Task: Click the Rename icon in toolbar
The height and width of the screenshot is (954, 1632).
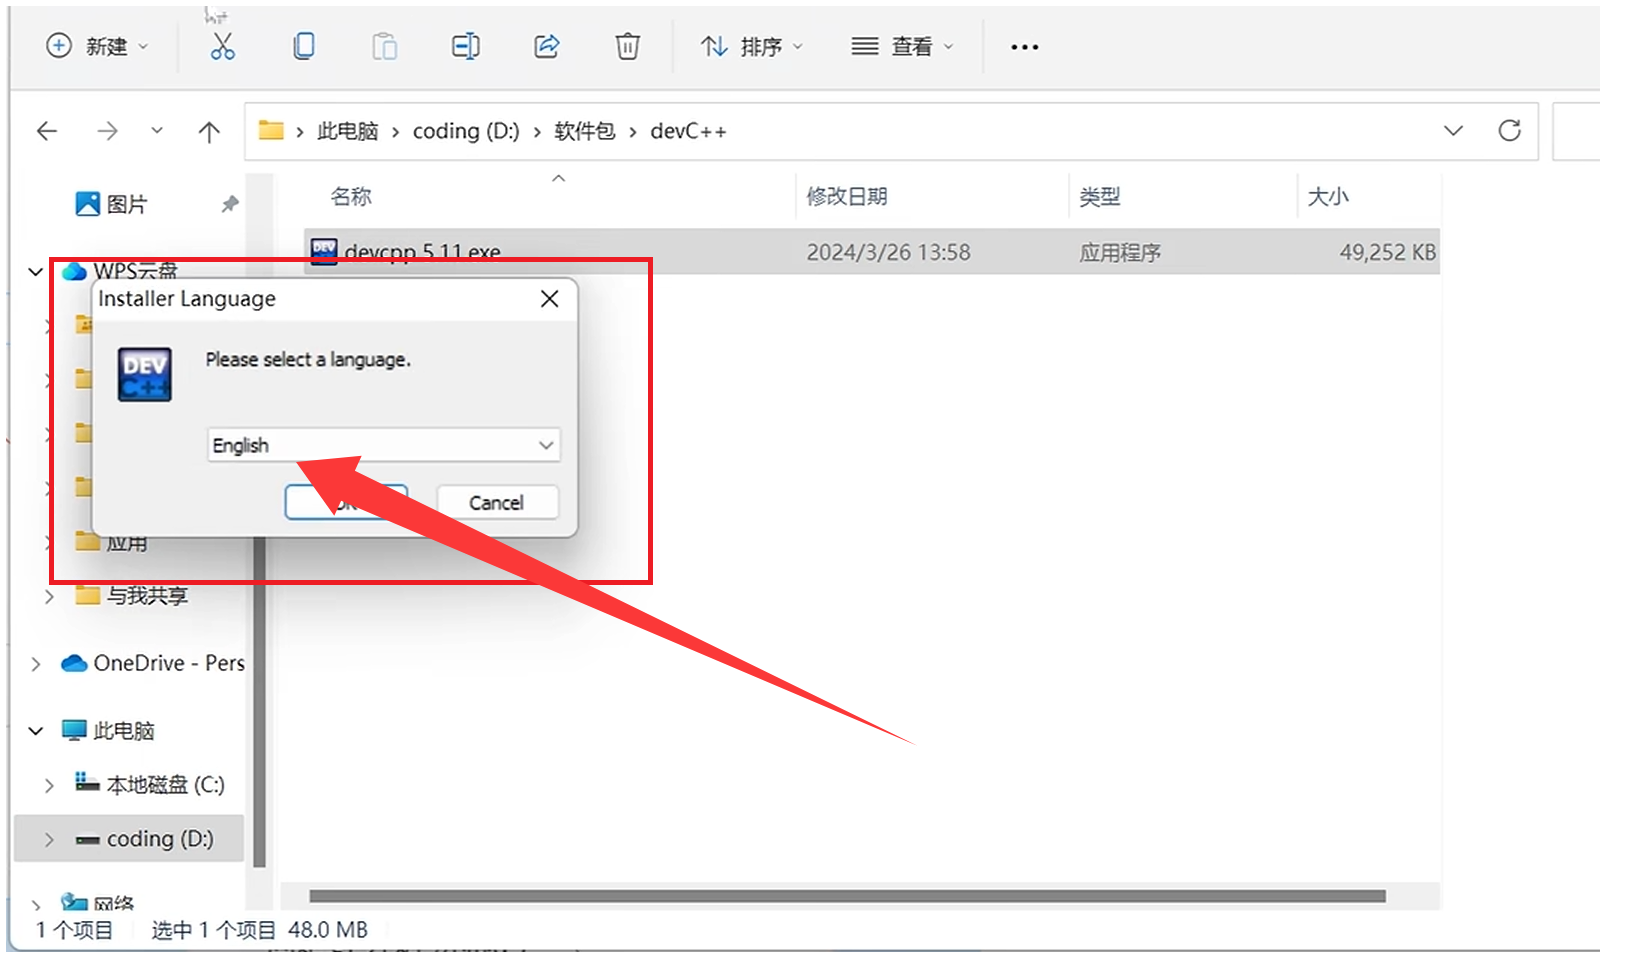Action: pos(466,46)
